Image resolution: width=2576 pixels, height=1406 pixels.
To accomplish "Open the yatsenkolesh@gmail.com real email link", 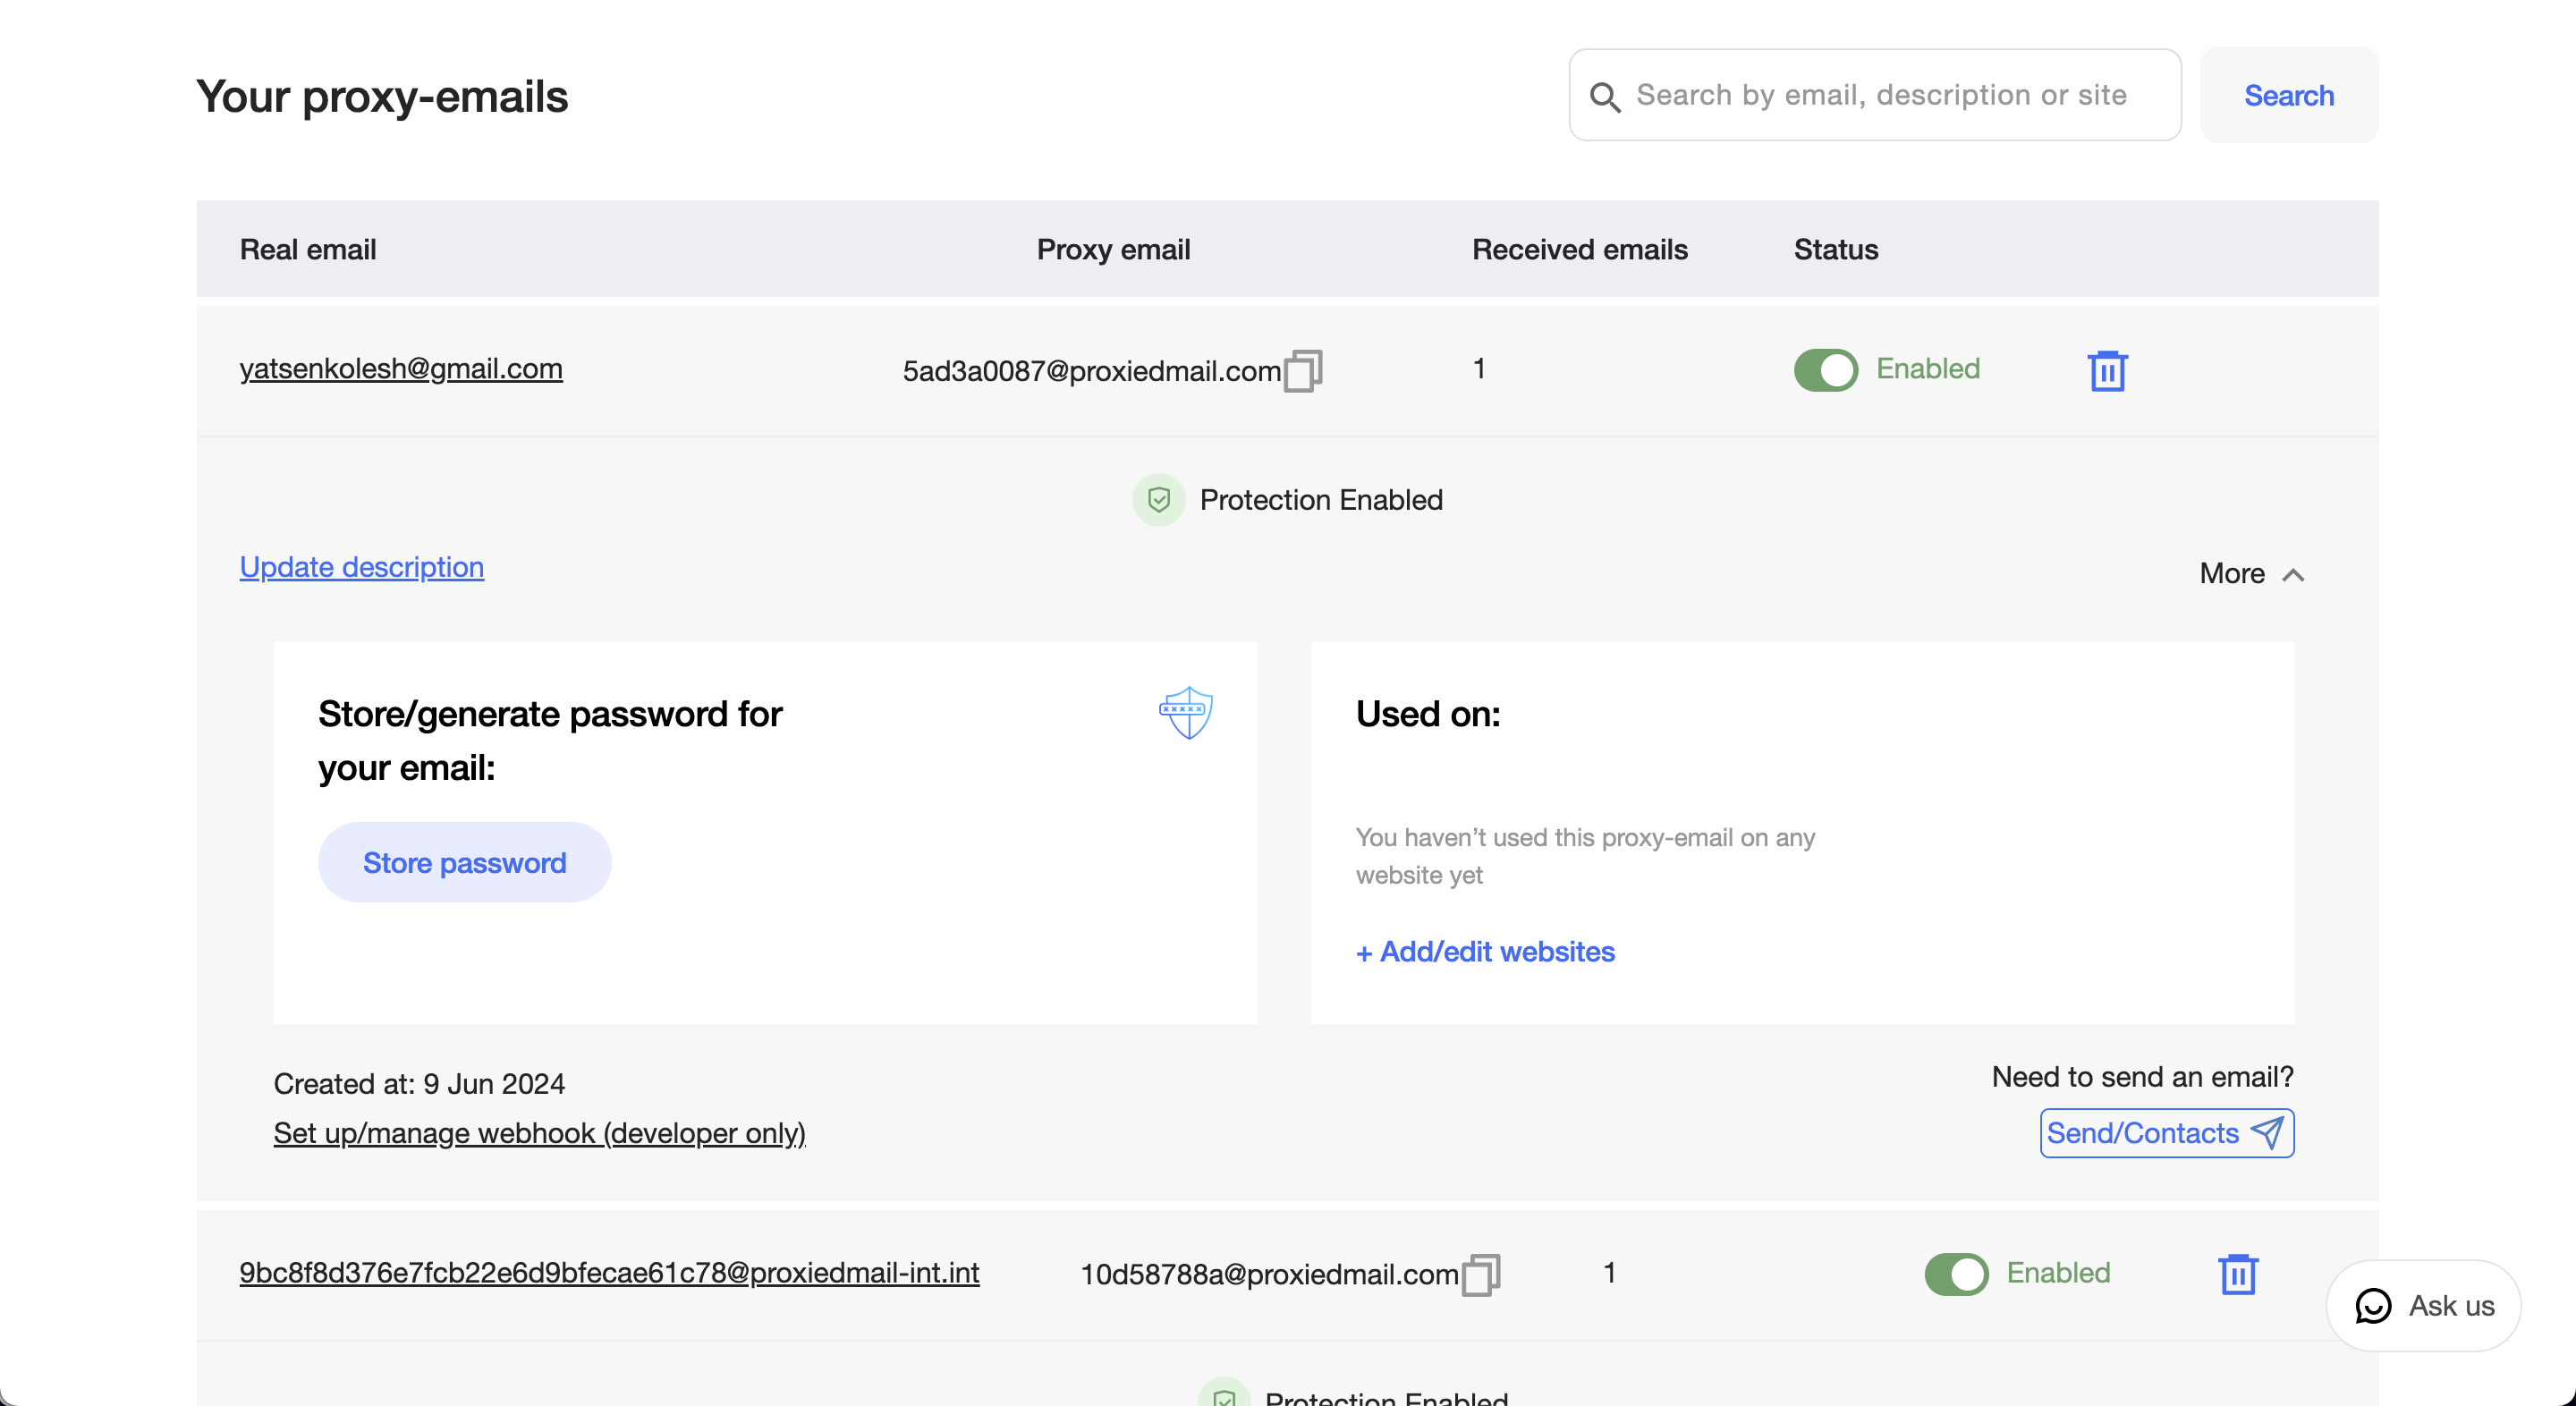I will pyautogui.click(x=401, y=369).
